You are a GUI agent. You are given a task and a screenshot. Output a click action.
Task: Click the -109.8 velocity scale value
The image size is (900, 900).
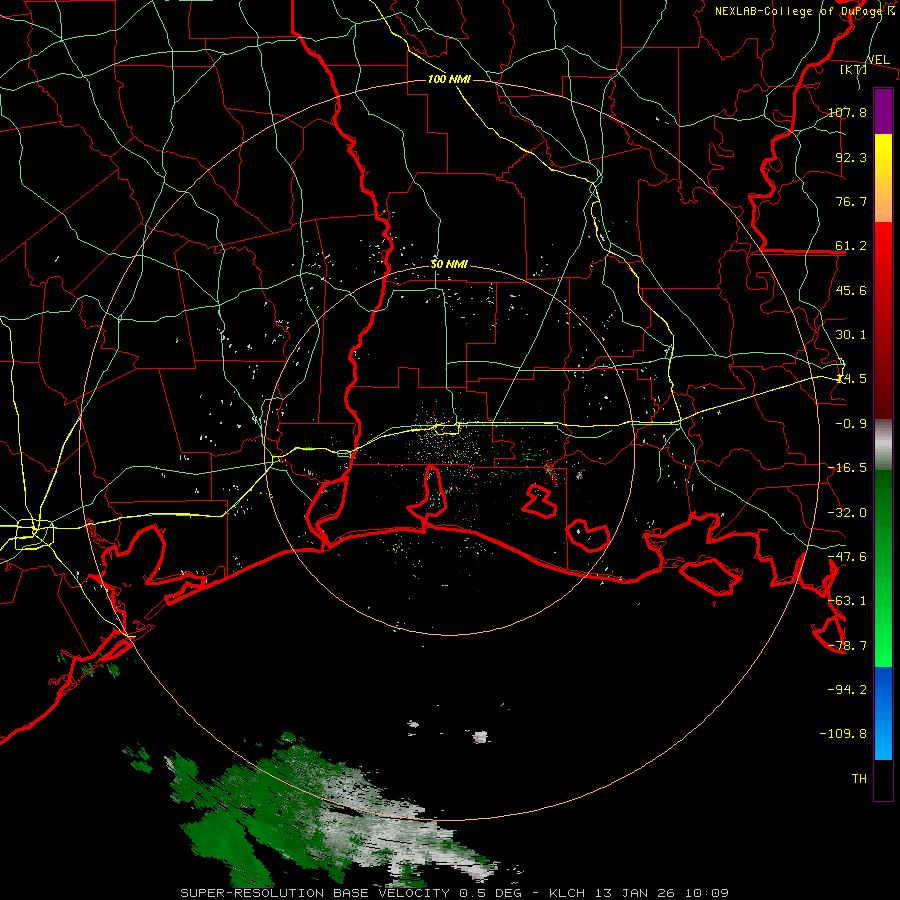843,734
